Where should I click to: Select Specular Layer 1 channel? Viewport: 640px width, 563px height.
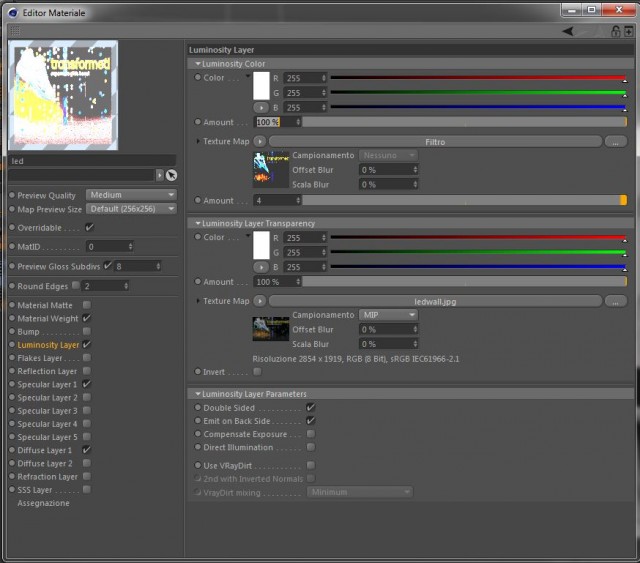47,384
